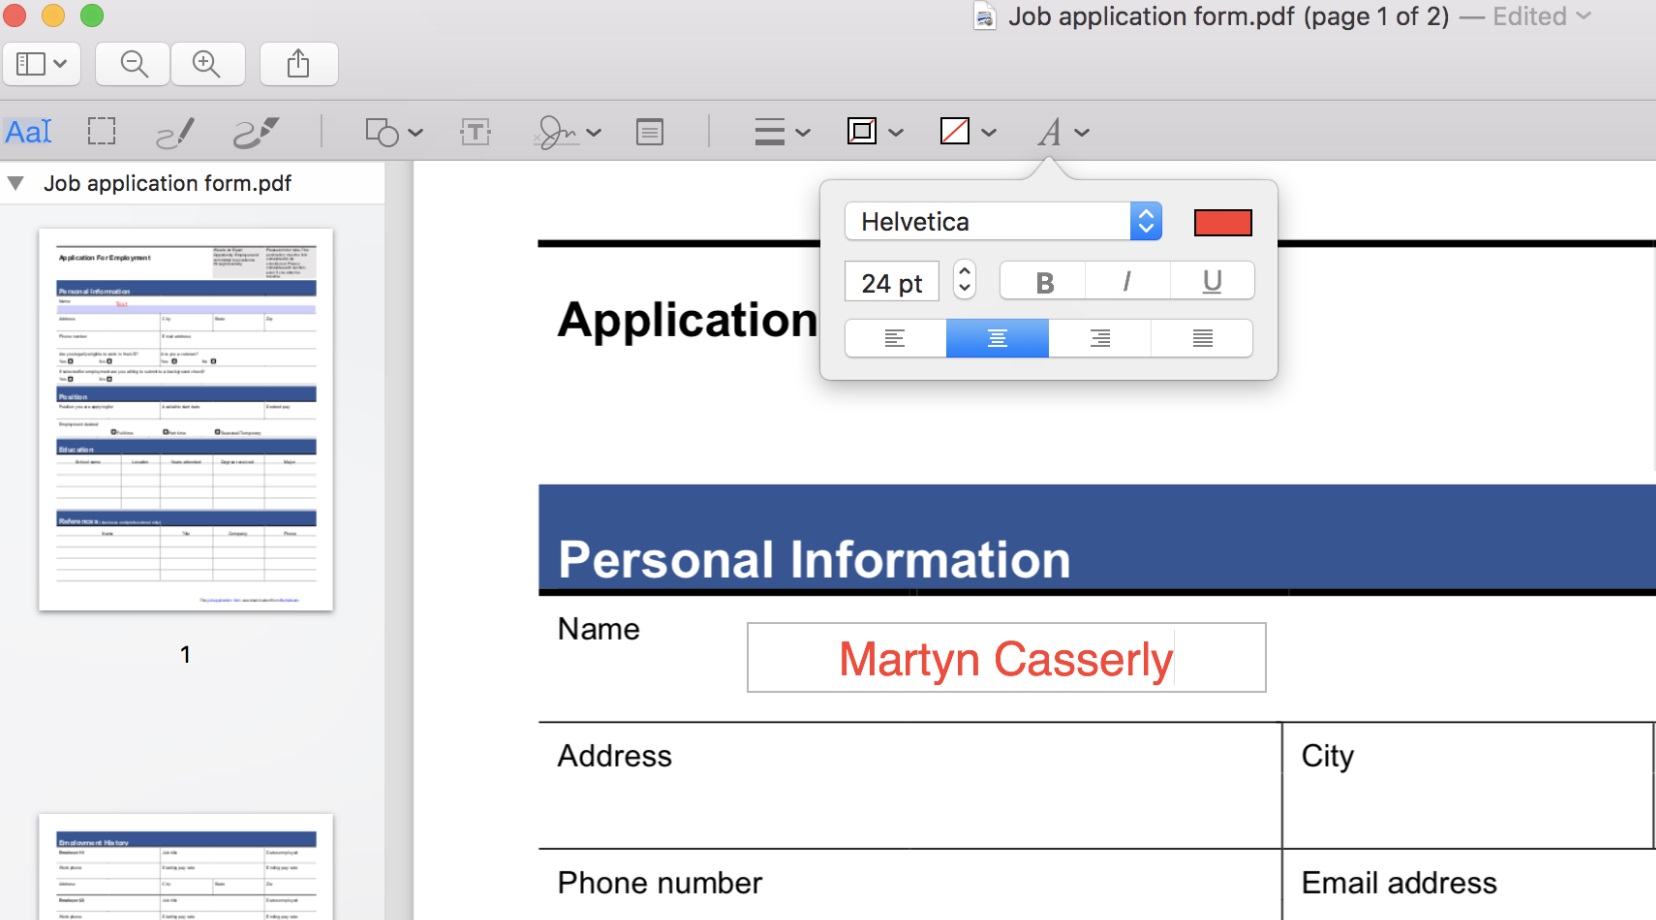Open the Shapes tool menu
Image resolution: width=1656 pixels, height=920 pixels.
point(393,131)
